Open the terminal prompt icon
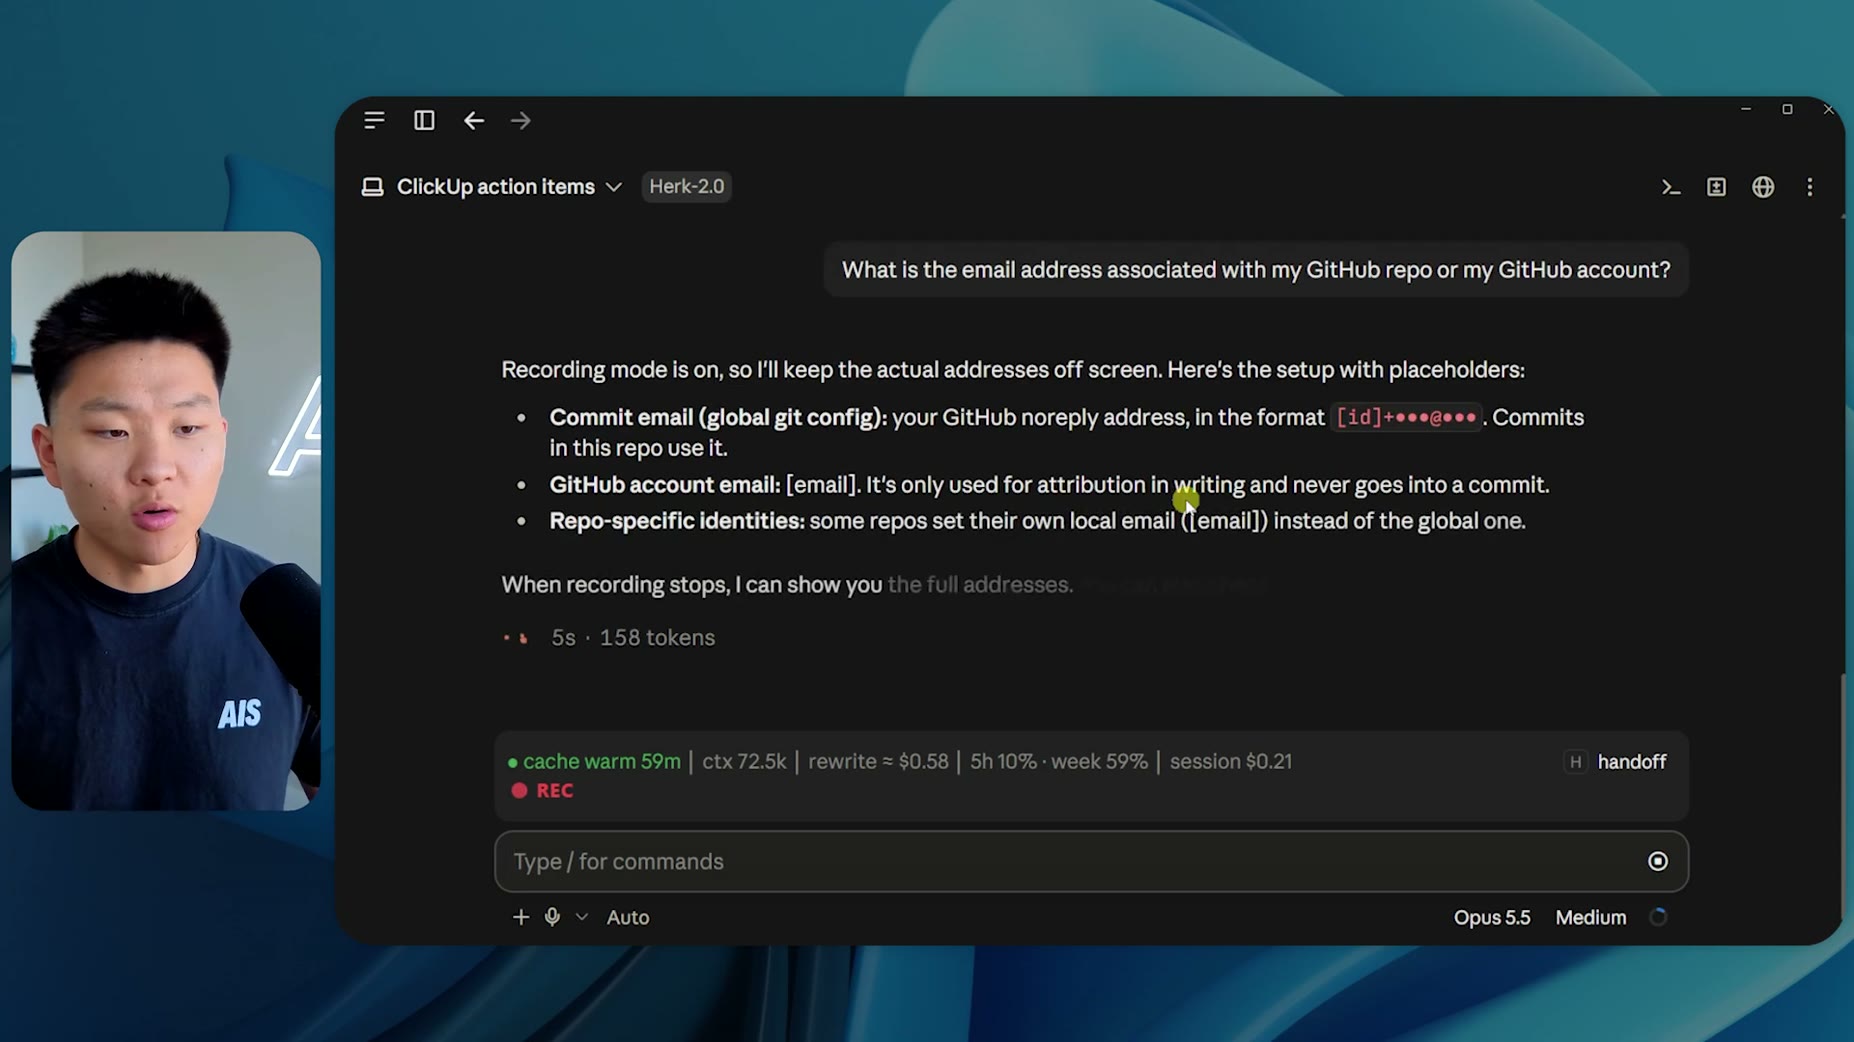Screen dimensions: 1854x1042 tap(1670, 187)
